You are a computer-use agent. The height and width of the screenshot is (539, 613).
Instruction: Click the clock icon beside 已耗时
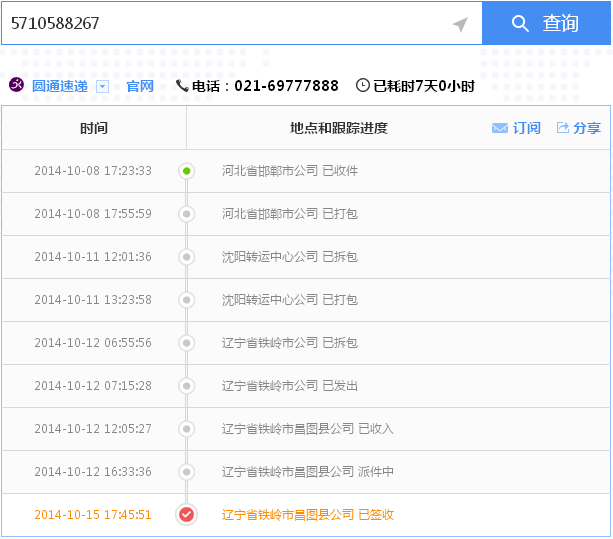coord(362,86)
